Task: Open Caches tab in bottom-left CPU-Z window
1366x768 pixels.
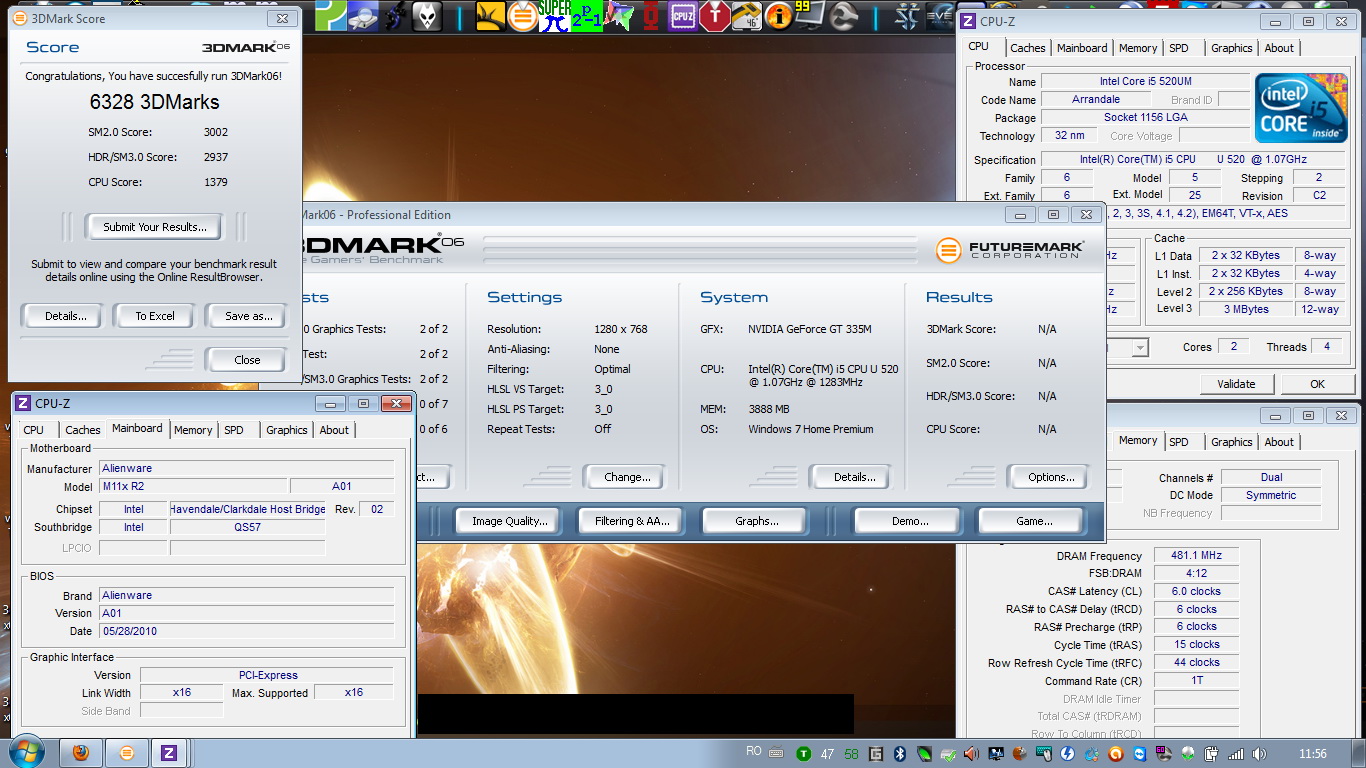Action: (x=83, y=430)
